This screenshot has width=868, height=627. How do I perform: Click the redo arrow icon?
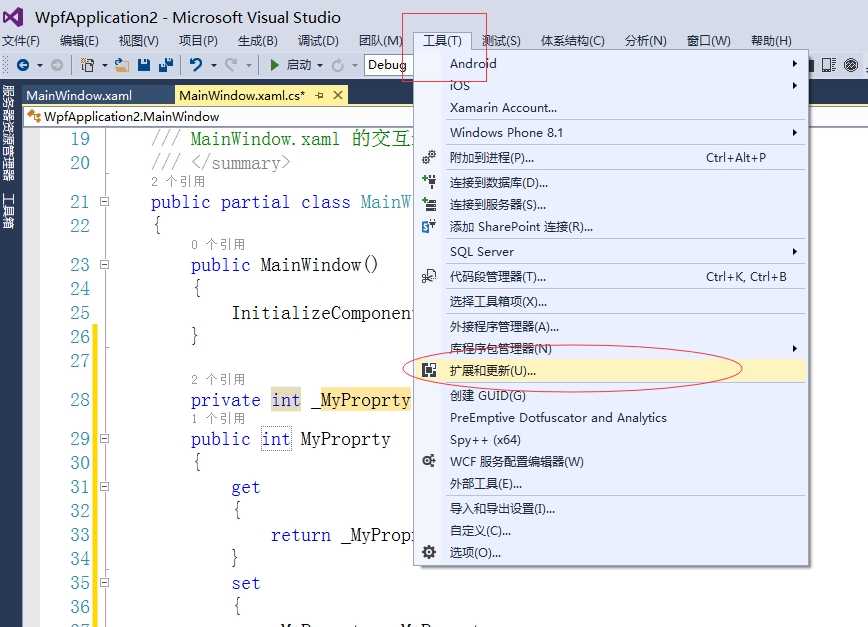coord(231,65)
